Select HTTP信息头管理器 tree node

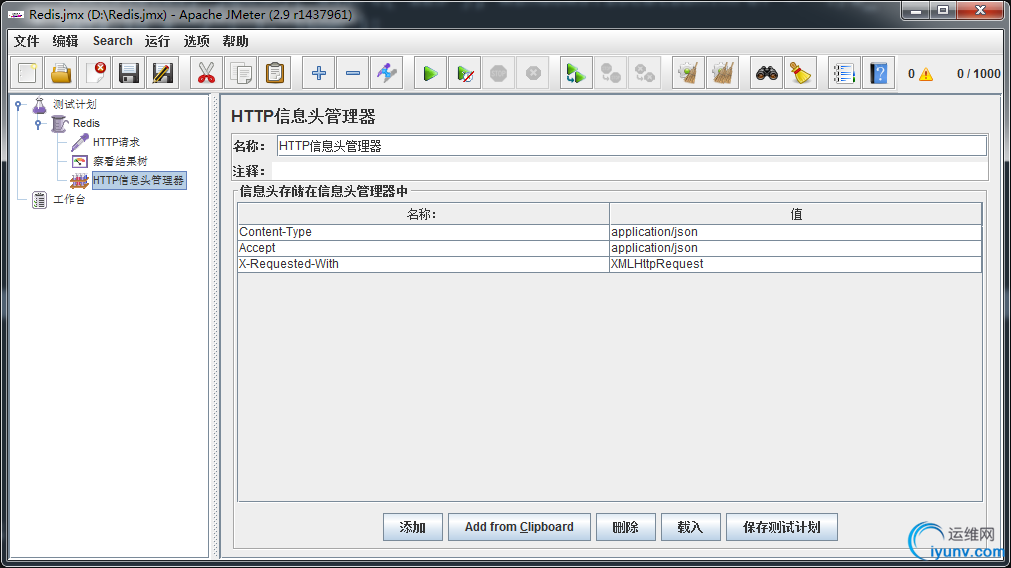click(x=139, y=180)
